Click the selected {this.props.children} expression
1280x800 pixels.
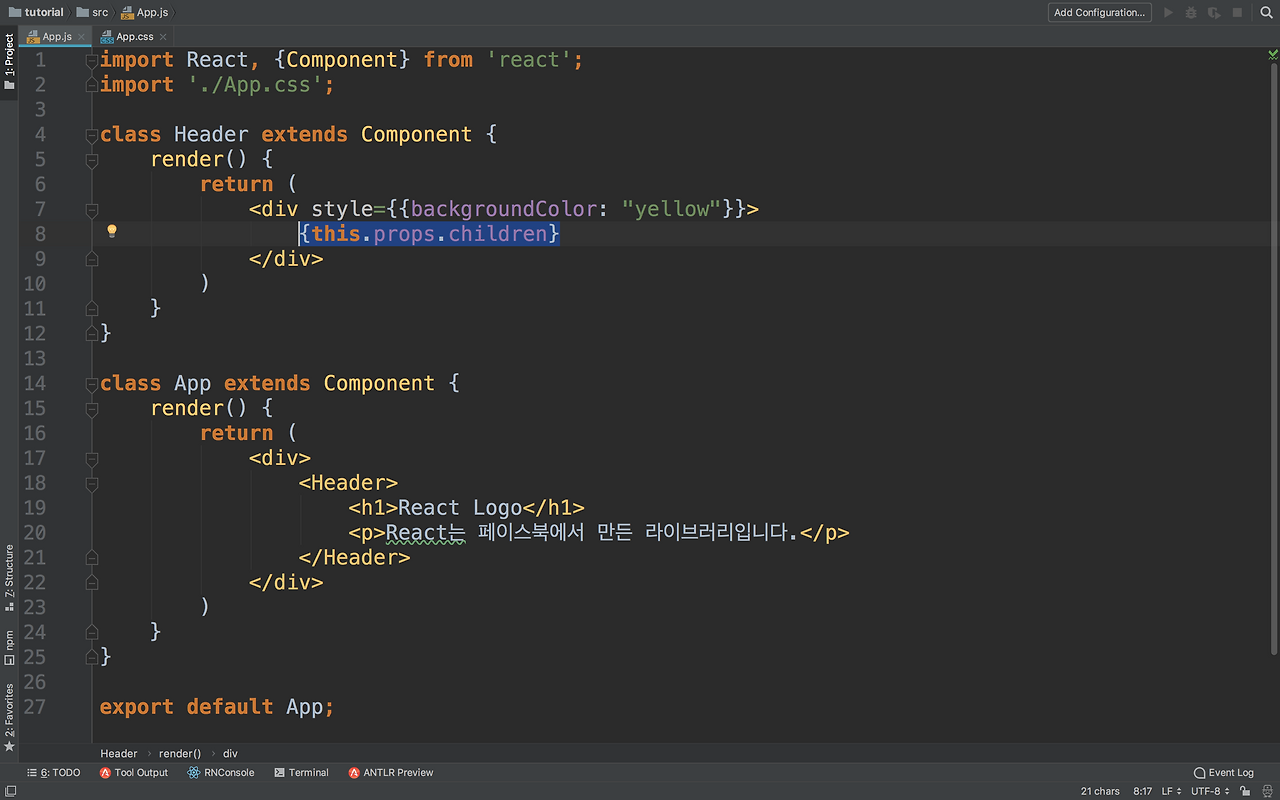point(429,234)
